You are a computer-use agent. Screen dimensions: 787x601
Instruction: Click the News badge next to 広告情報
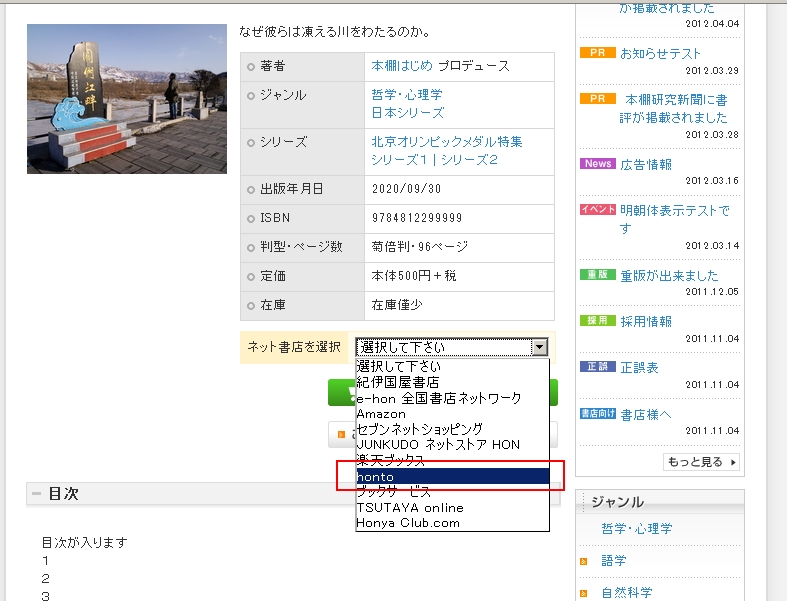(x=597, y=164)
